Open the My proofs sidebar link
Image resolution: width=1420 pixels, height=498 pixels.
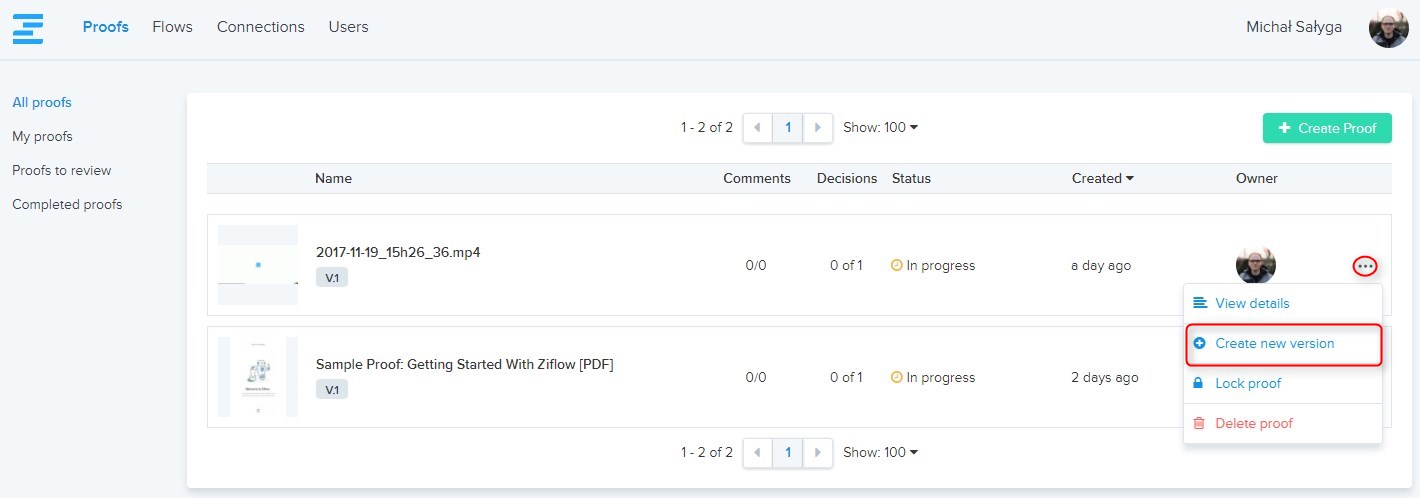coord(42,137)
